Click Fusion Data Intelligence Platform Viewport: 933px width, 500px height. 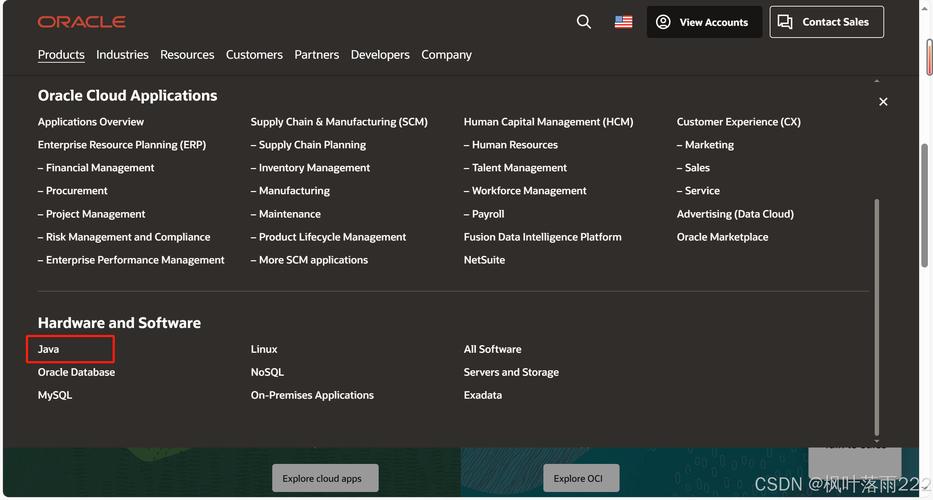[543, 237]
